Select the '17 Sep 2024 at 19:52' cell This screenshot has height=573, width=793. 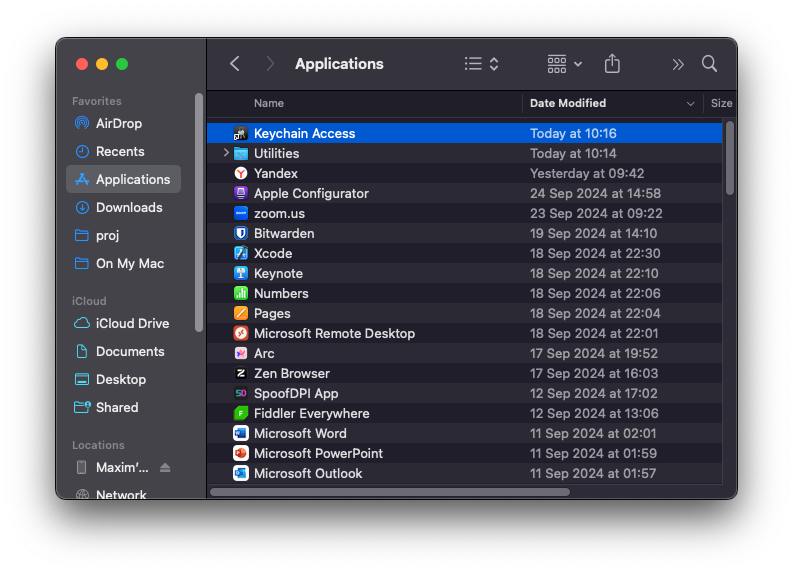[594, 353]
